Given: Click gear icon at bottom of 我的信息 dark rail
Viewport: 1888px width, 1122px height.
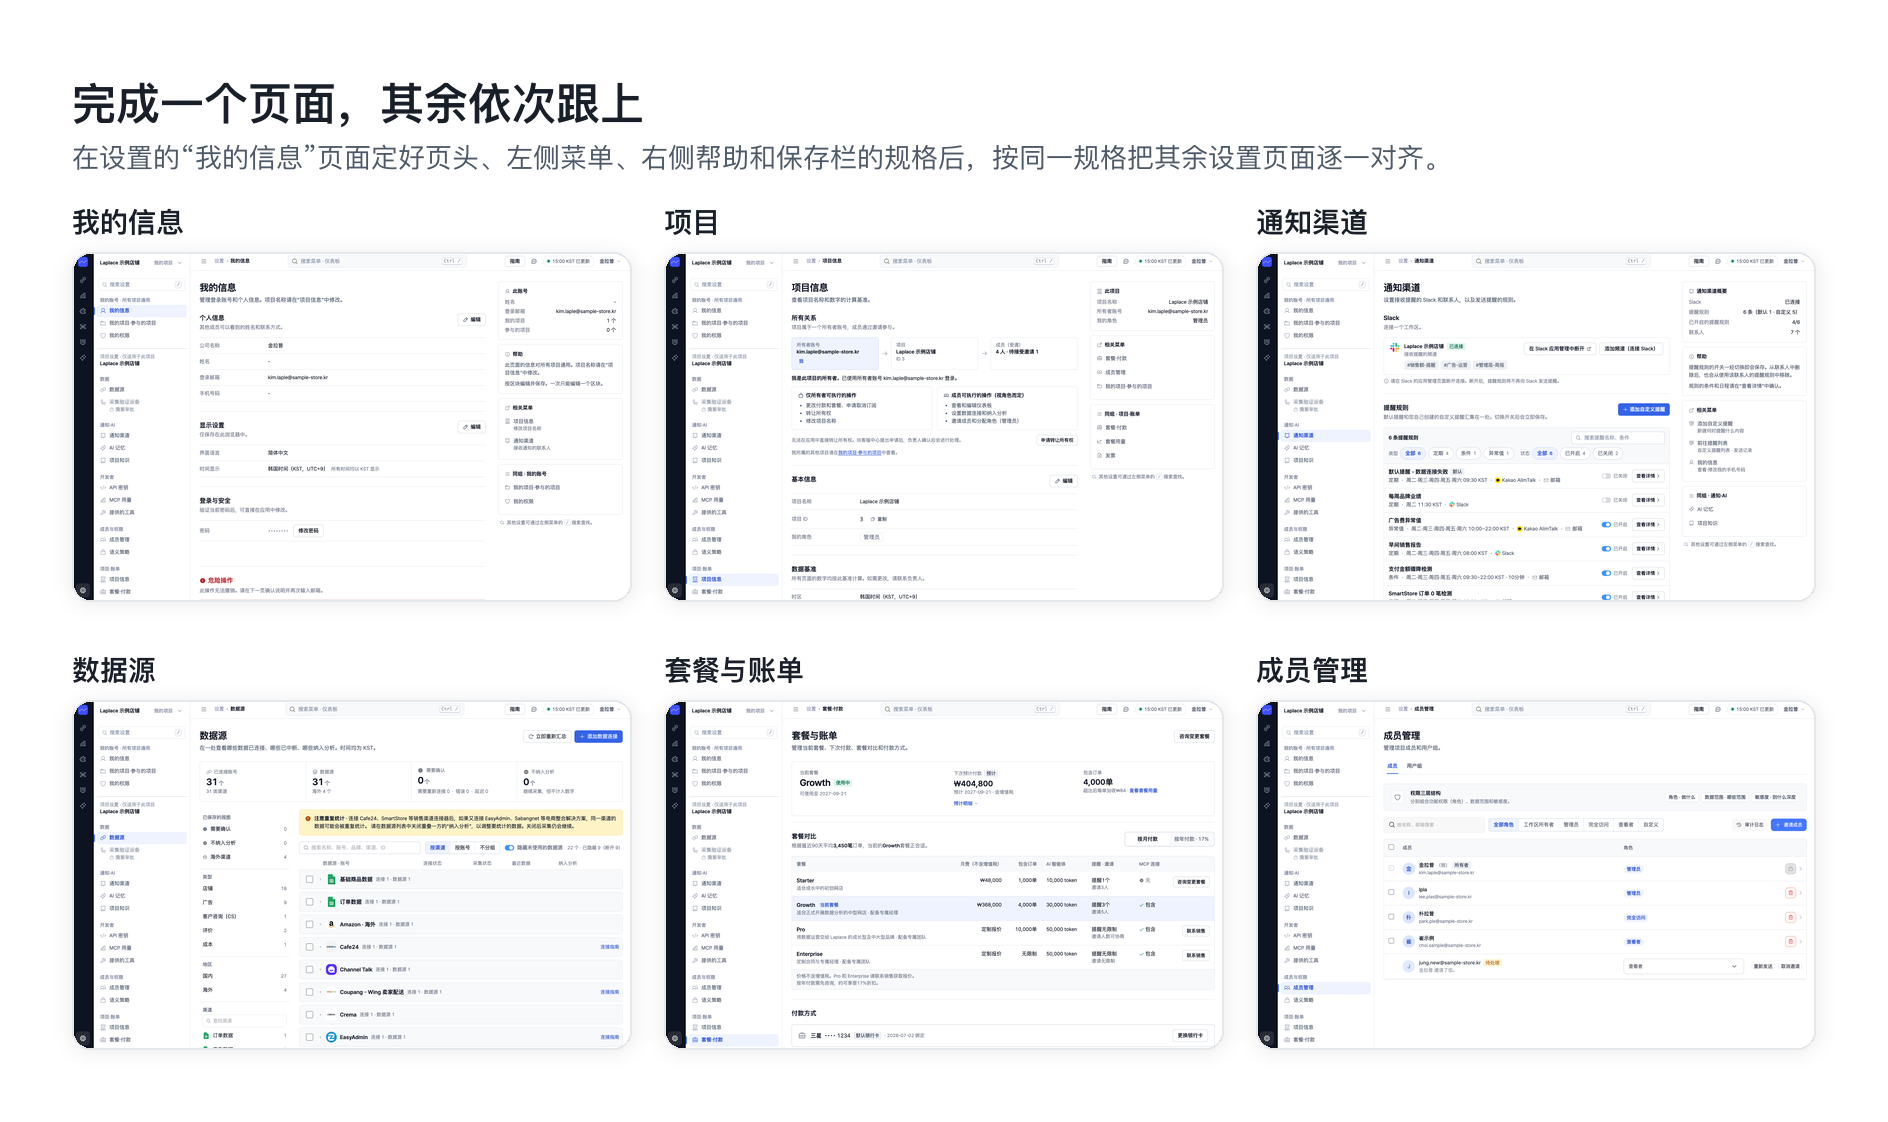Looking at the screenshot, I should (83, 590).
